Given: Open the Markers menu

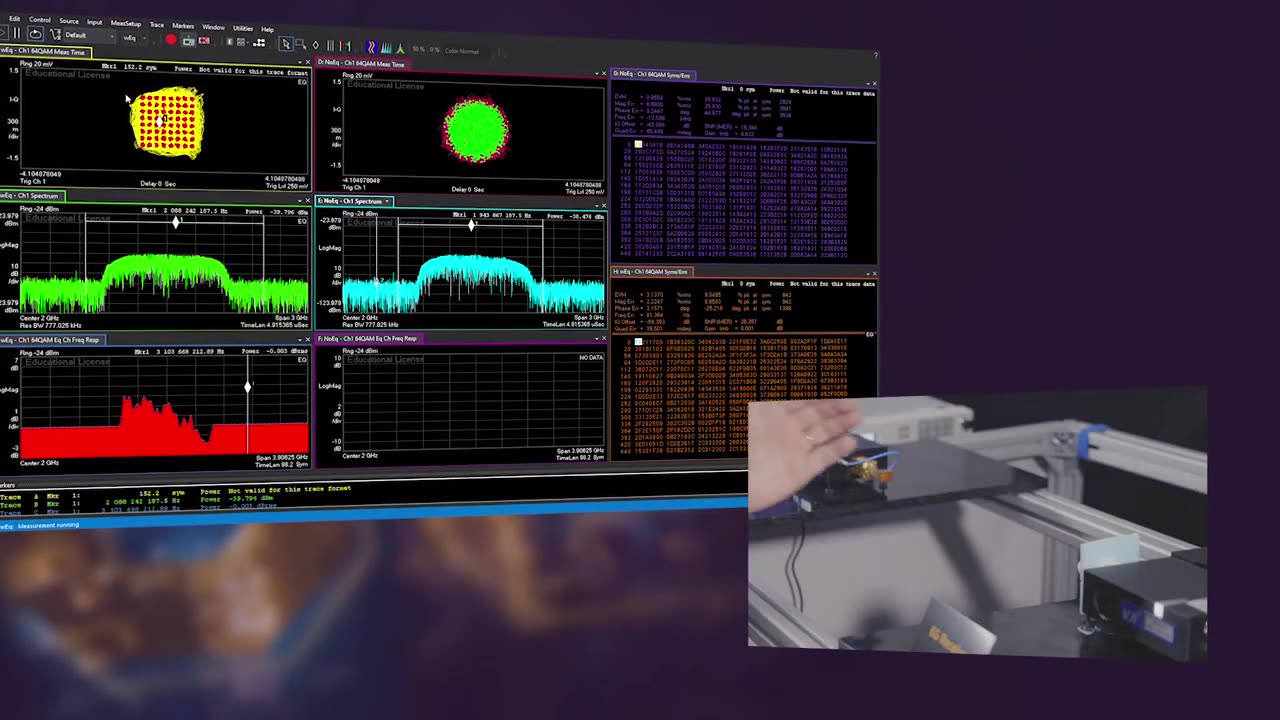Looking at the screenshot, I should click(183, 26).
